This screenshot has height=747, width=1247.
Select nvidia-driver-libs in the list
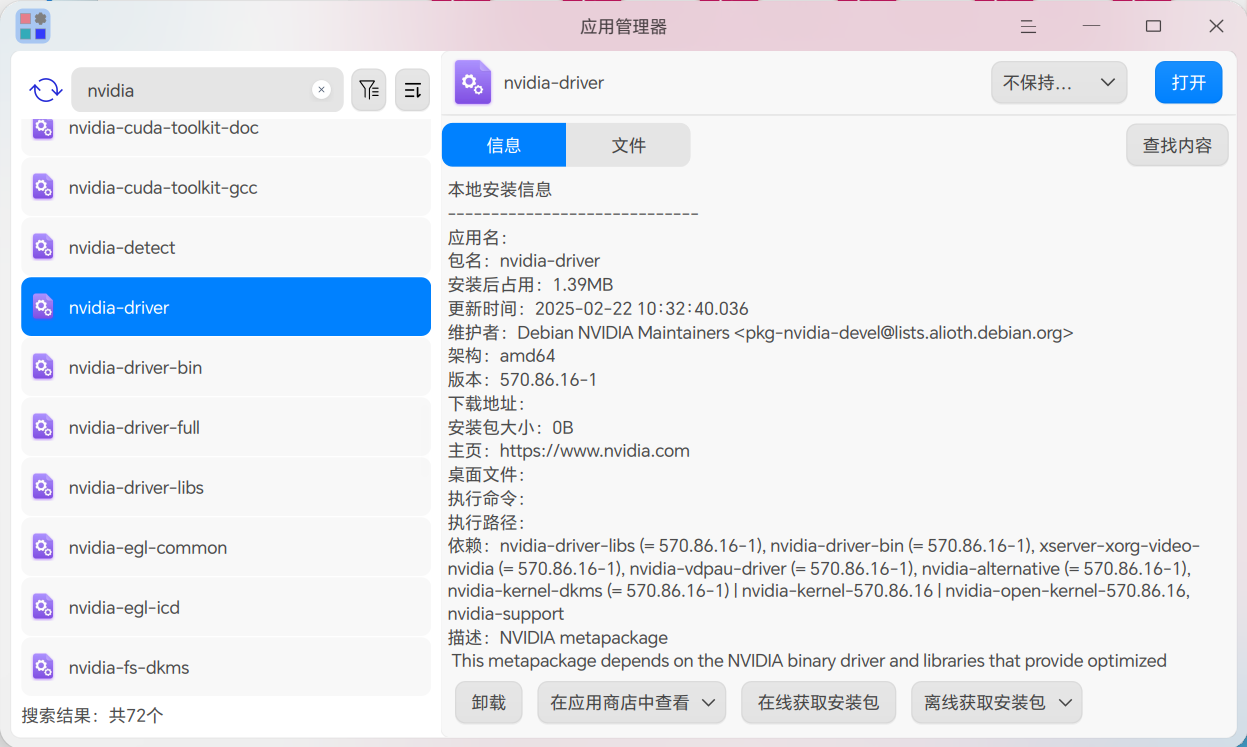226,488
